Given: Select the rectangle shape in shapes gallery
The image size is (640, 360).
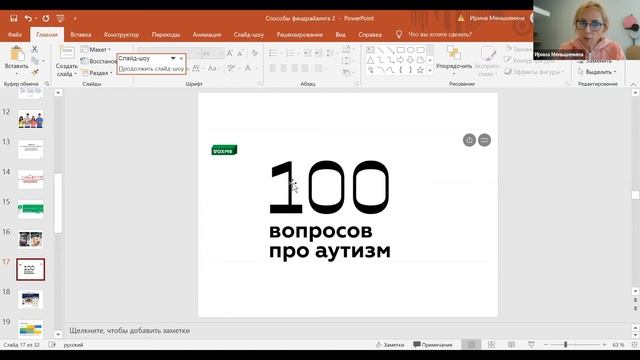Looking at the screenshot, I should tap(400, 50).
